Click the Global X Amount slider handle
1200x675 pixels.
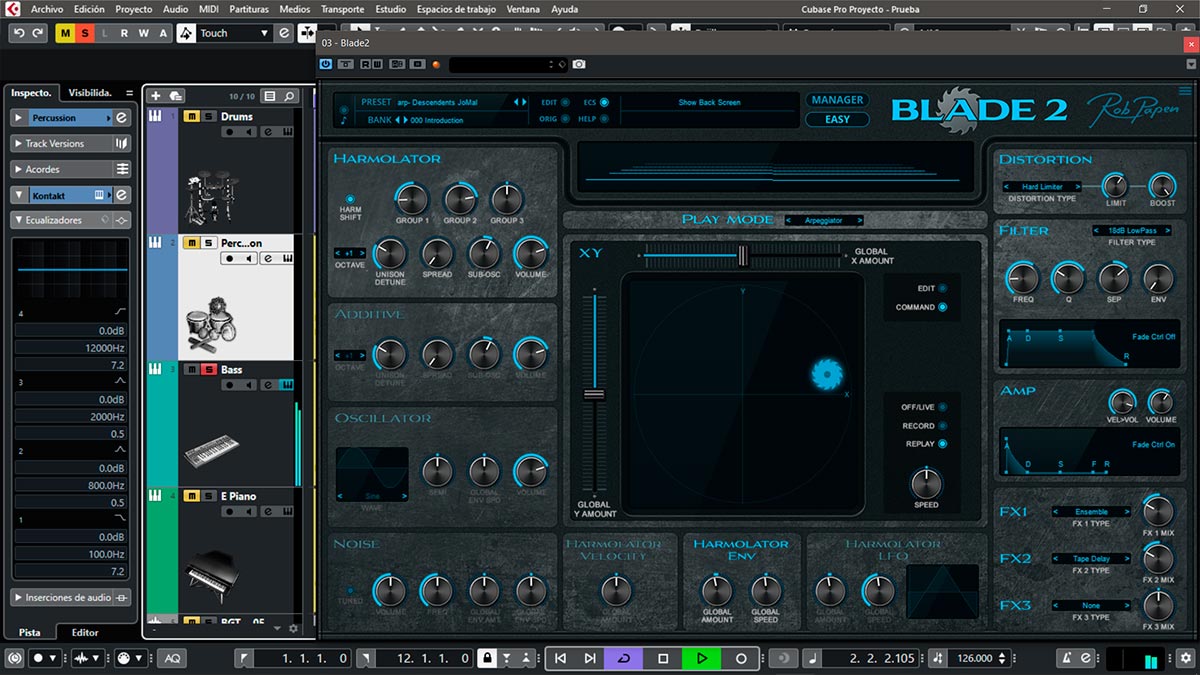tap(743, 256)
